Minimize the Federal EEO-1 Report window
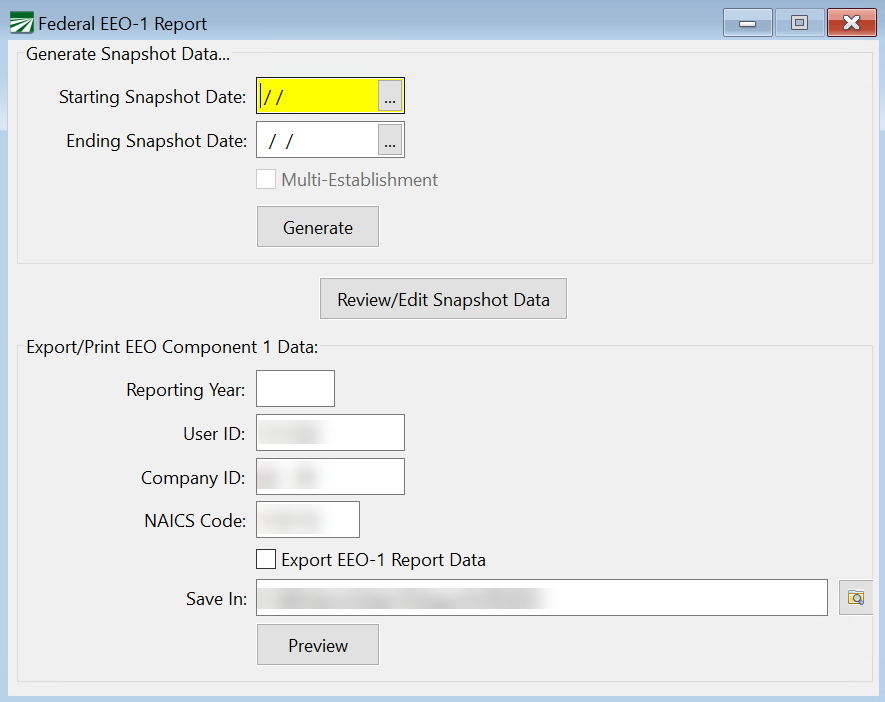Viewport: 885px width, 702px height. (747, 22)
